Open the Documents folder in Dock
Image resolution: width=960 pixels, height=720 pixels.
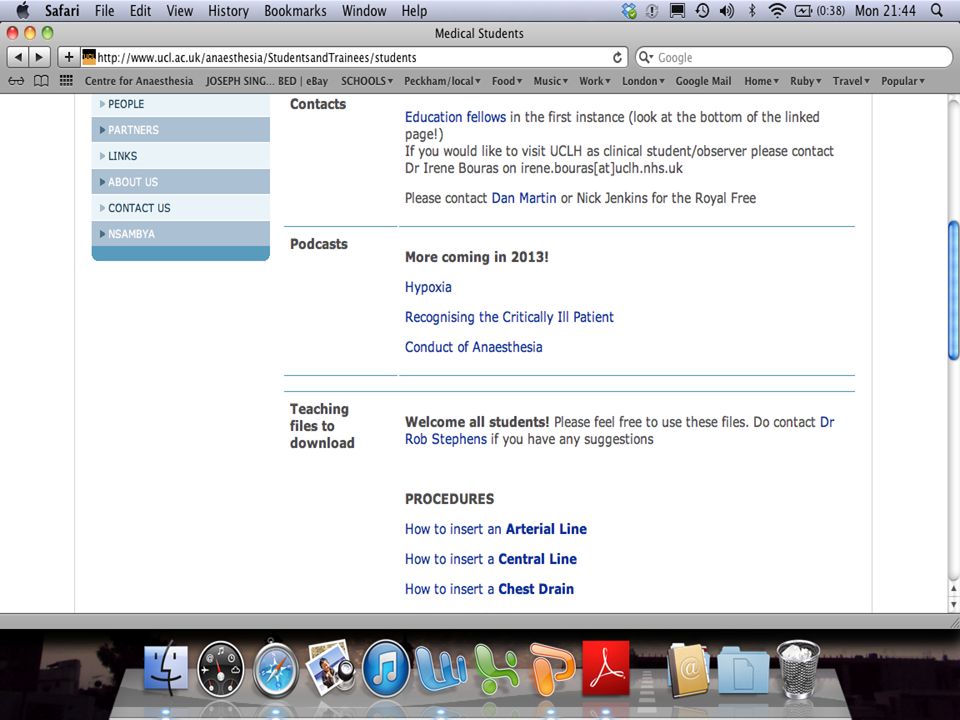point(743,671)
